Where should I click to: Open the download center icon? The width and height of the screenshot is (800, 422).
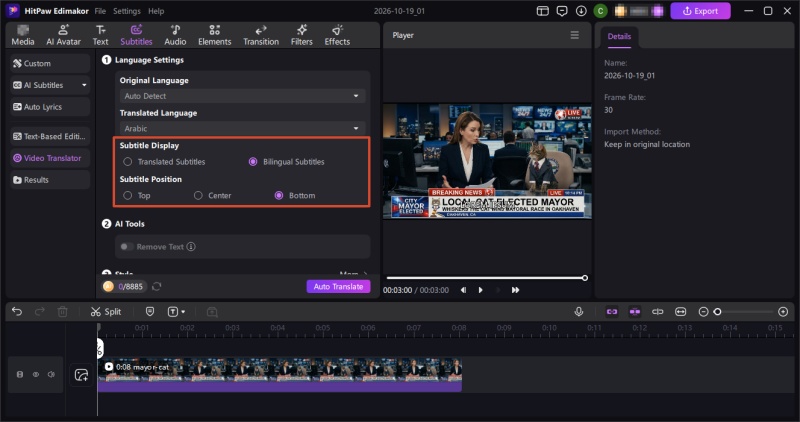tap(581, 11)
